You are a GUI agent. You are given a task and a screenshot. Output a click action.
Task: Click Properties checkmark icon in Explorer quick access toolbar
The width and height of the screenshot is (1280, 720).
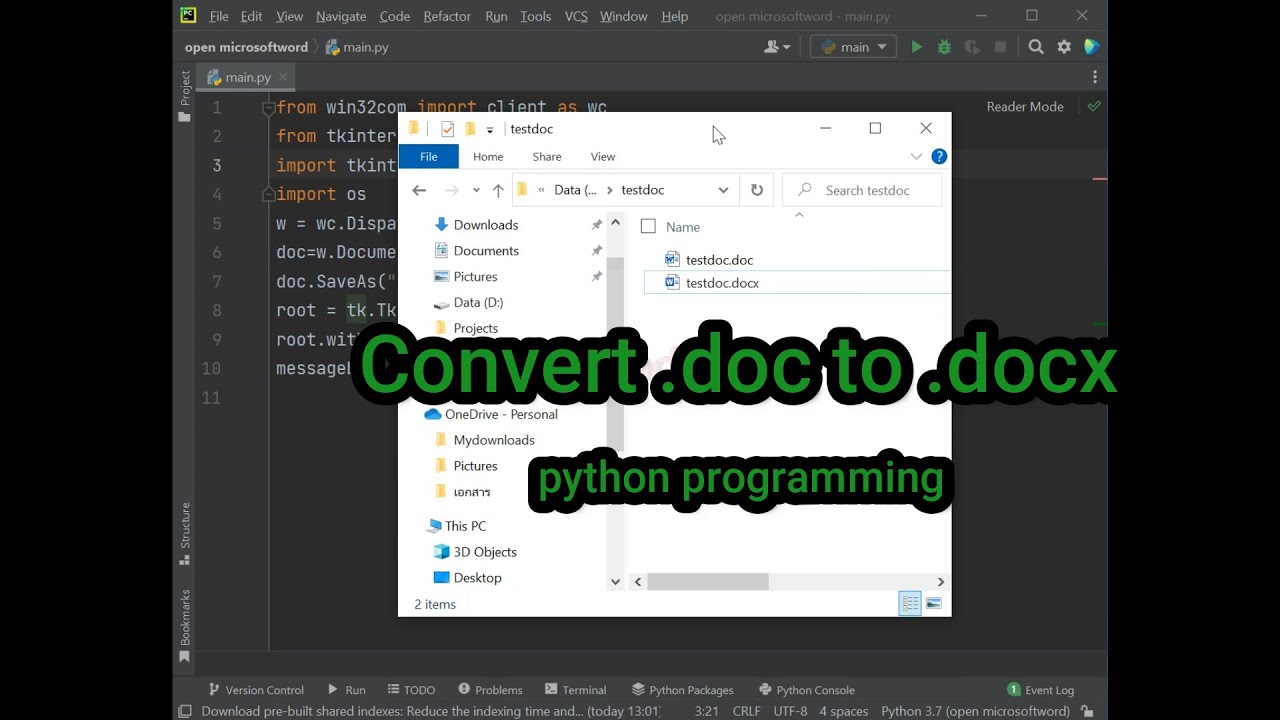pos(447,129)
